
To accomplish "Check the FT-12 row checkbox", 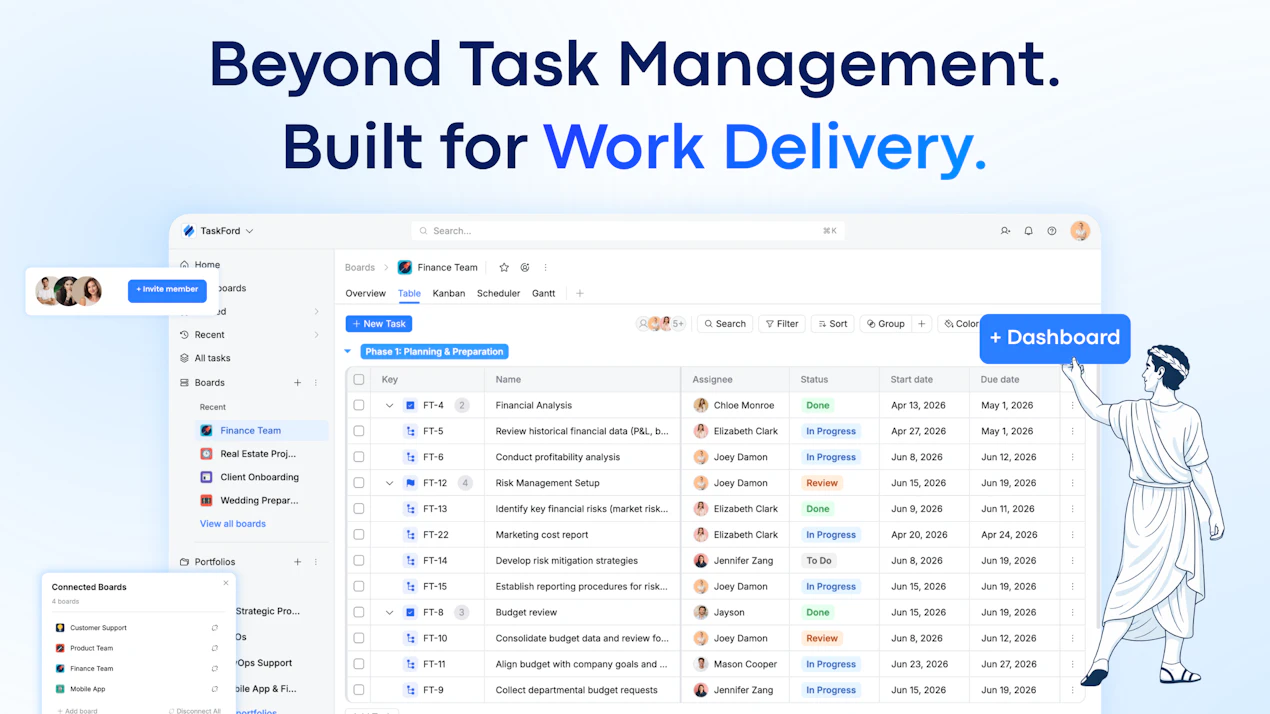I will pos(359,483).
